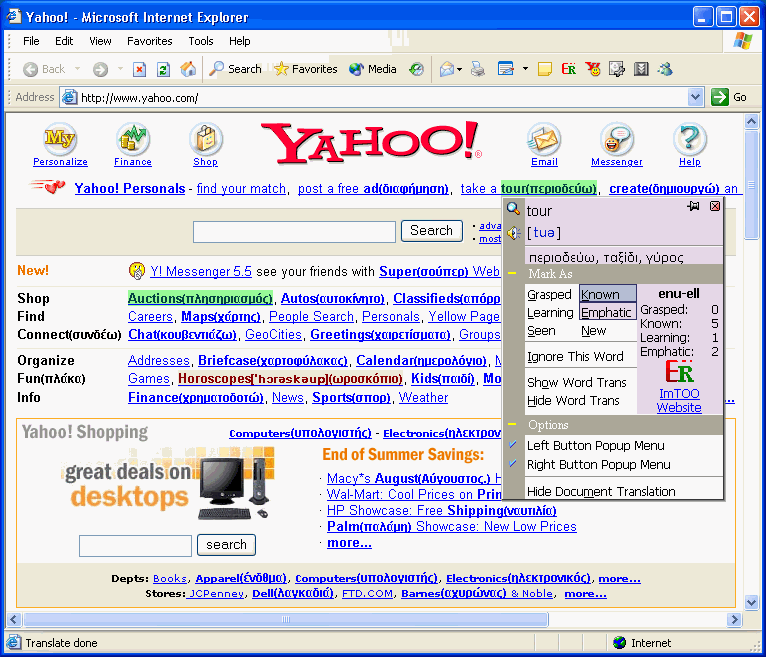Click the History toolbar icon
This screenshot has height=657, width=766.
(x=416, y=69)
